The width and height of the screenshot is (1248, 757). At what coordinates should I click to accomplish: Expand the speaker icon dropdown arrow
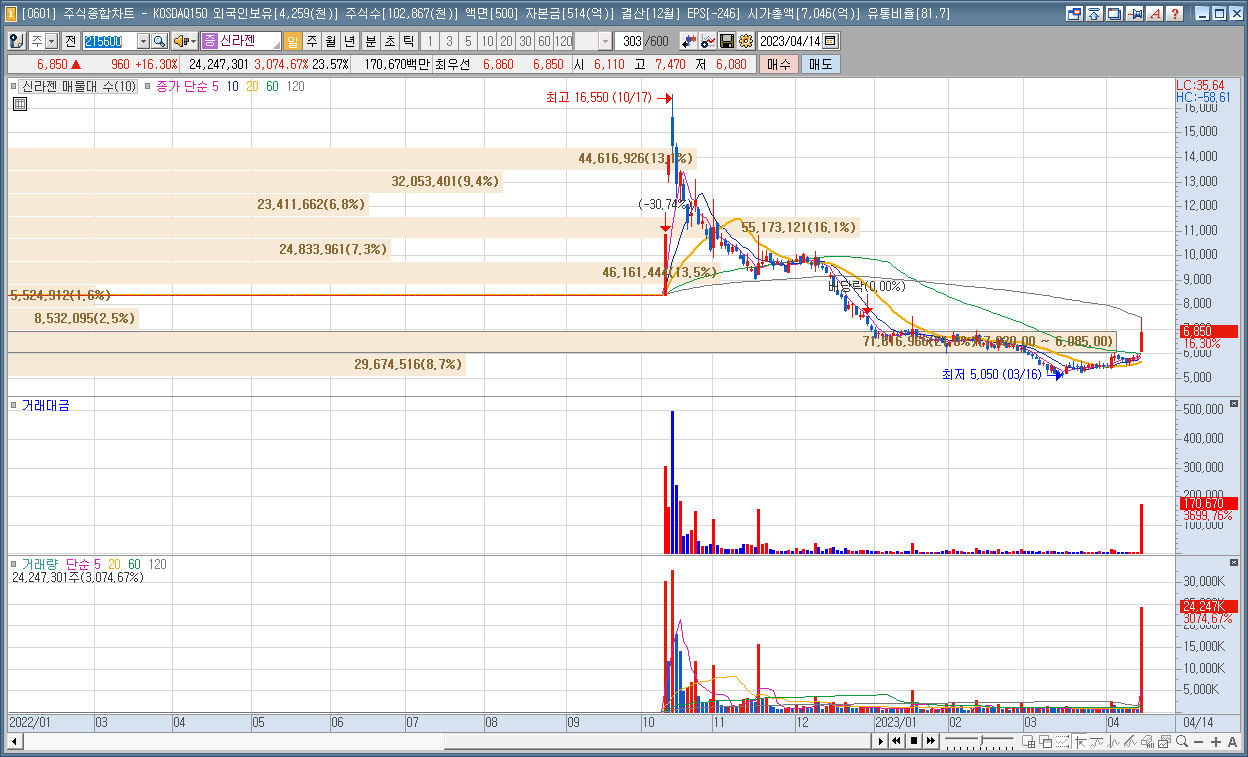[x=193, y=41]
